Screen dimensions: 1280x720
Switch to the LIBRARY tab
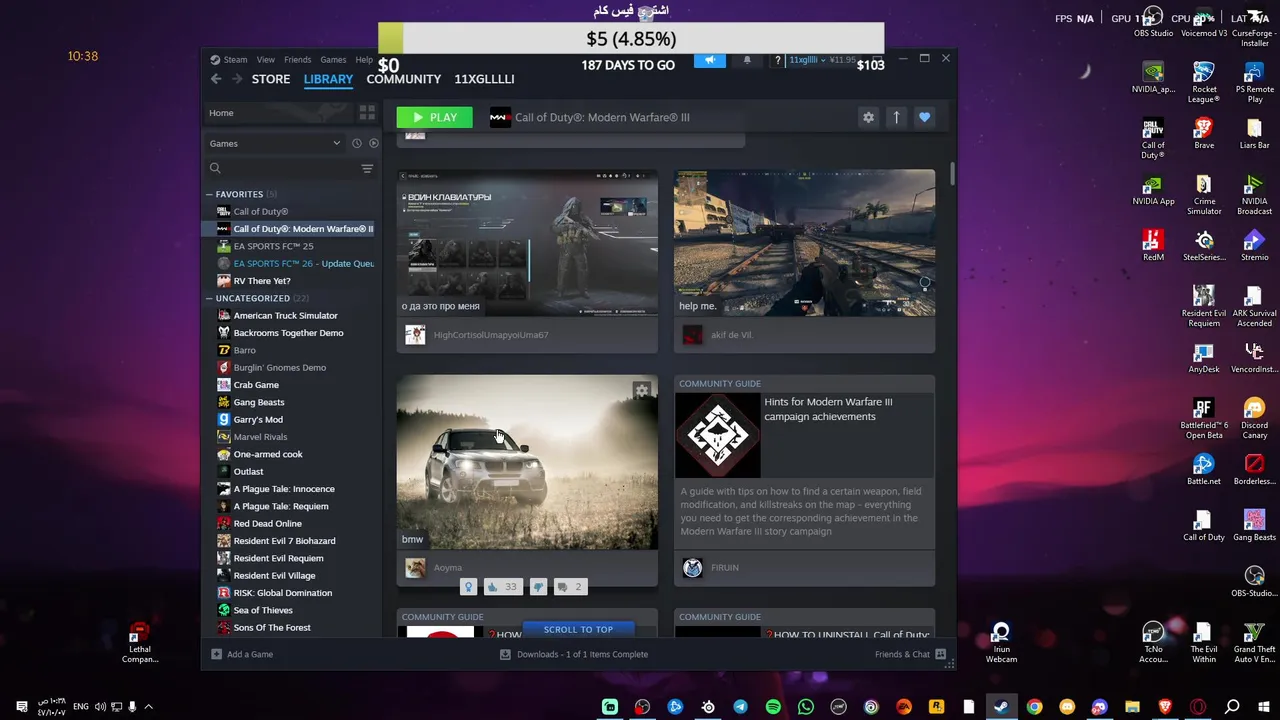click(x=328, y=79)
